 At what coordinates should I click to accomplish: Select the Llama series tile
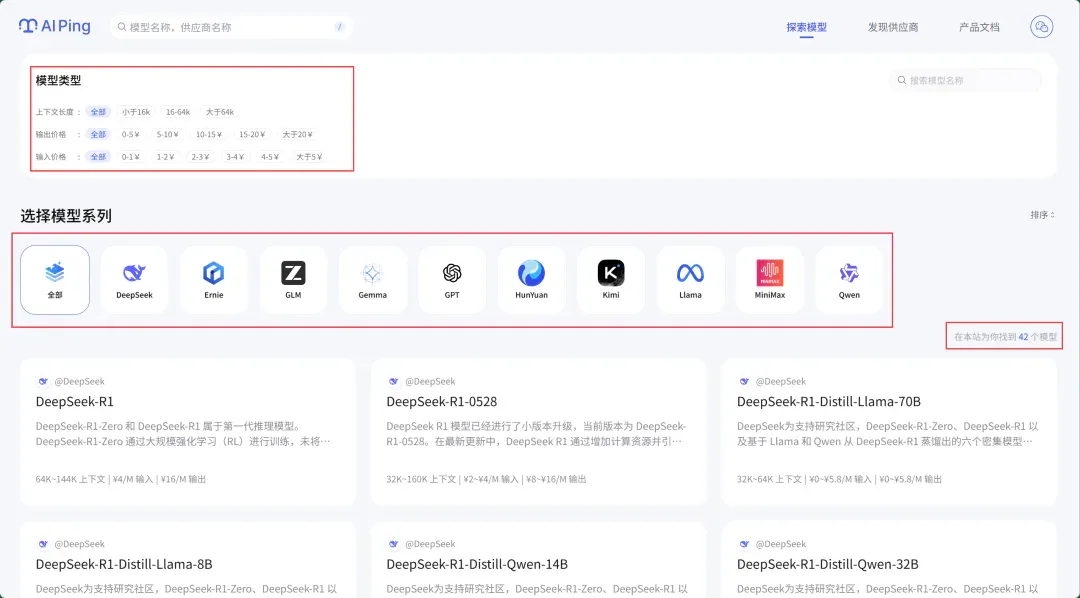690,280
